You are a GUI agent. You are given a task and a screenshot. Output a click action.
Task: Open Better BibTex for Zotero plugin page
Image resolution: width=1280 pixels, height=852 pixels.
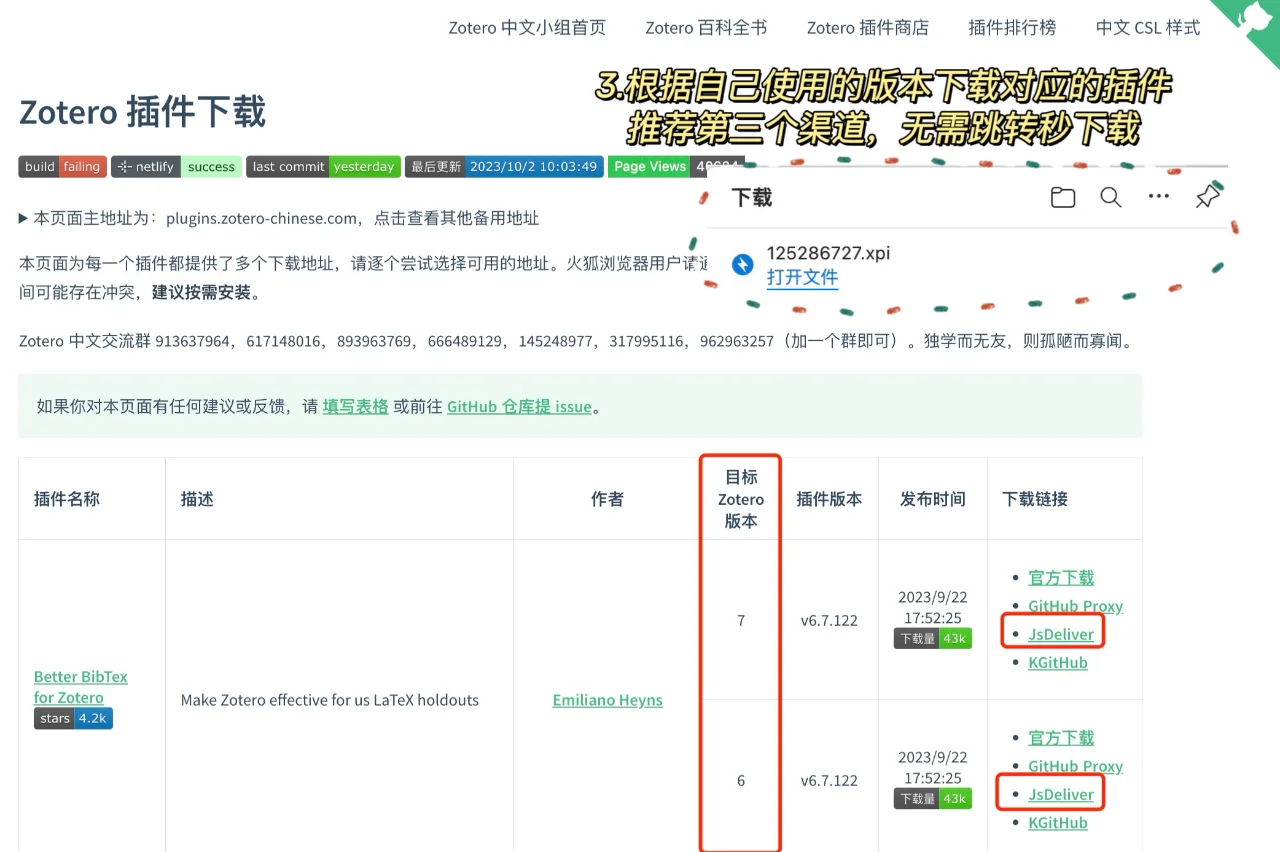pyautogui.click(x=80, y=687)
